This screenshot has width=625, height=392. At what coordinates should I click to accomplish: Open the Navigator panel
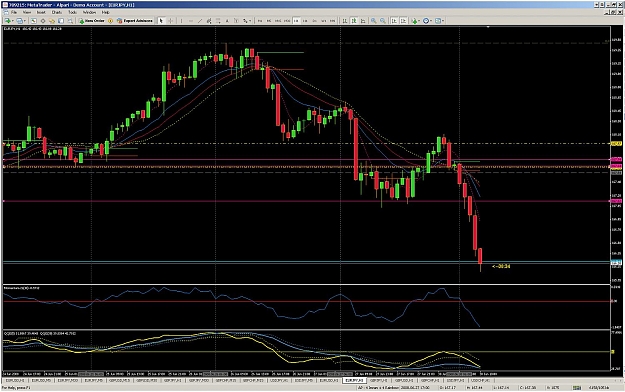pyautogui.click(x=52, y=21)
